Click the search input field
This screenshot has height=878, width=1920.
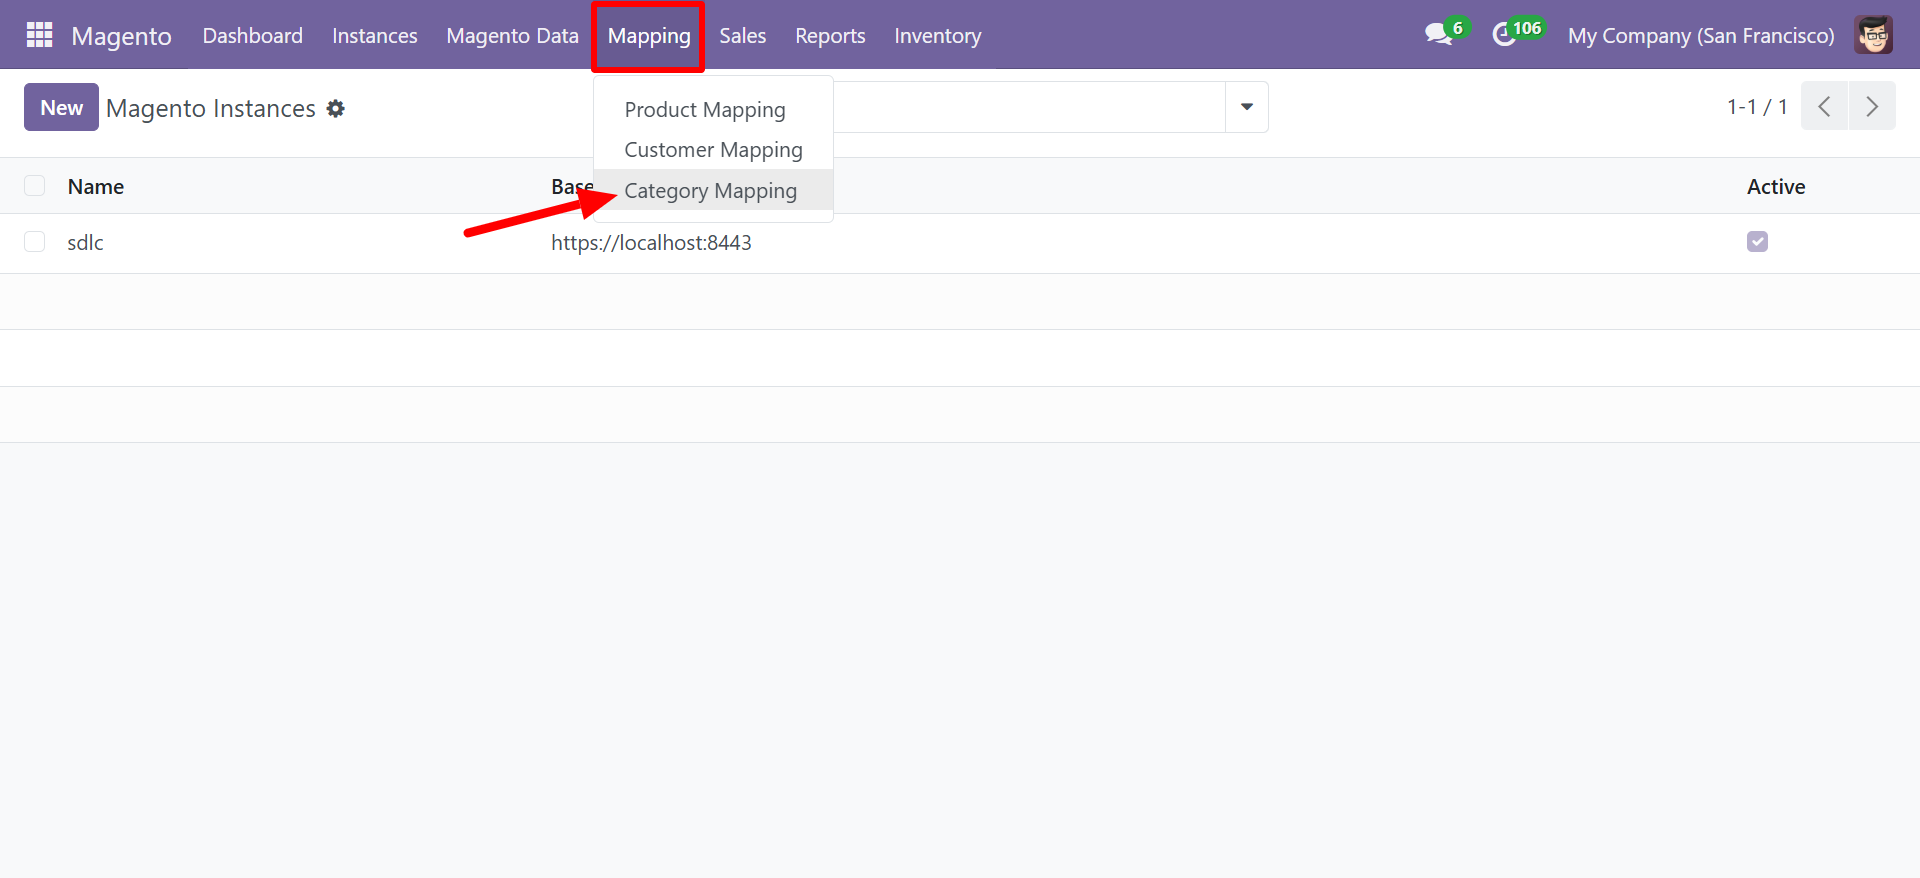click(1028, 107)
